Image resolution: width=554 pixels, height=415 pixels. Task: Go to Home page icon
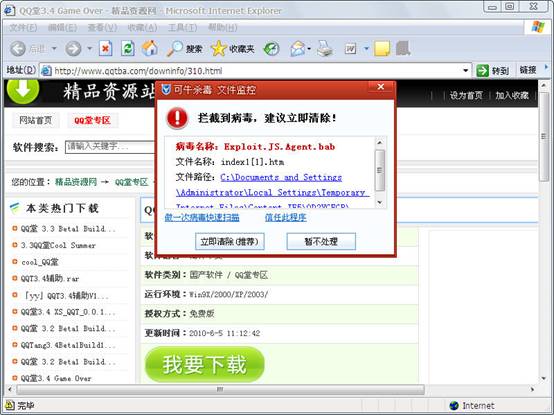coord(150,48)
